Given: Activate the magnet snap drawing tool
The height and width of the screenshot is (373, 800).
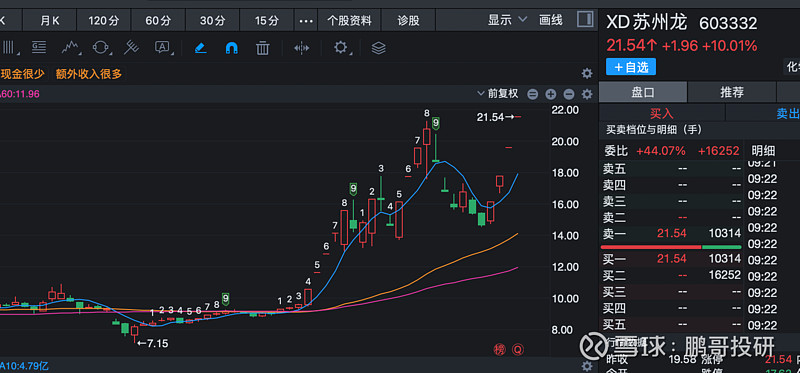Looking at the screenshot, I should point(232,48).
